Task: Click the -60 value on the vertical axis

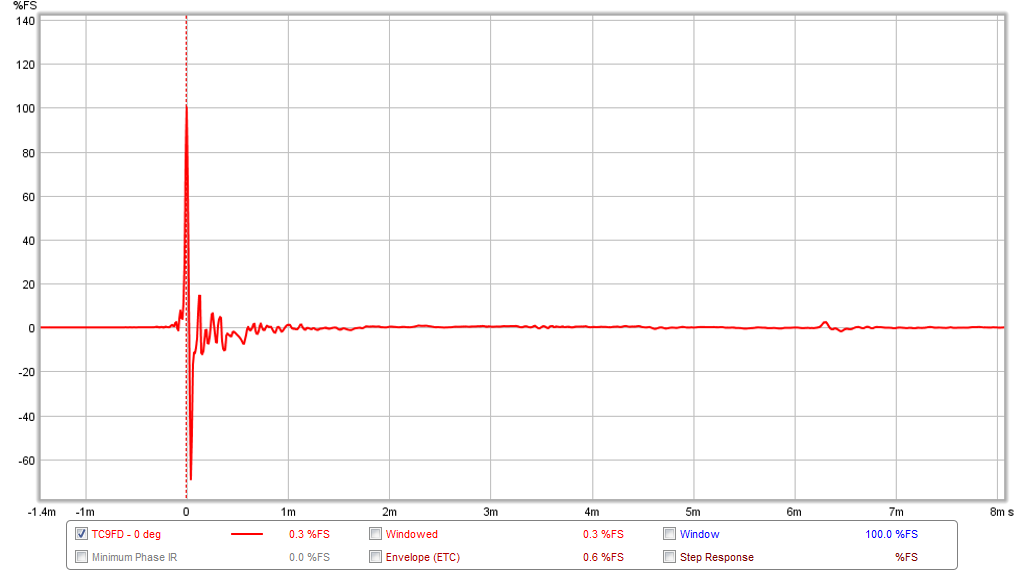Action: pyautogui.click(x=26, y=461)
